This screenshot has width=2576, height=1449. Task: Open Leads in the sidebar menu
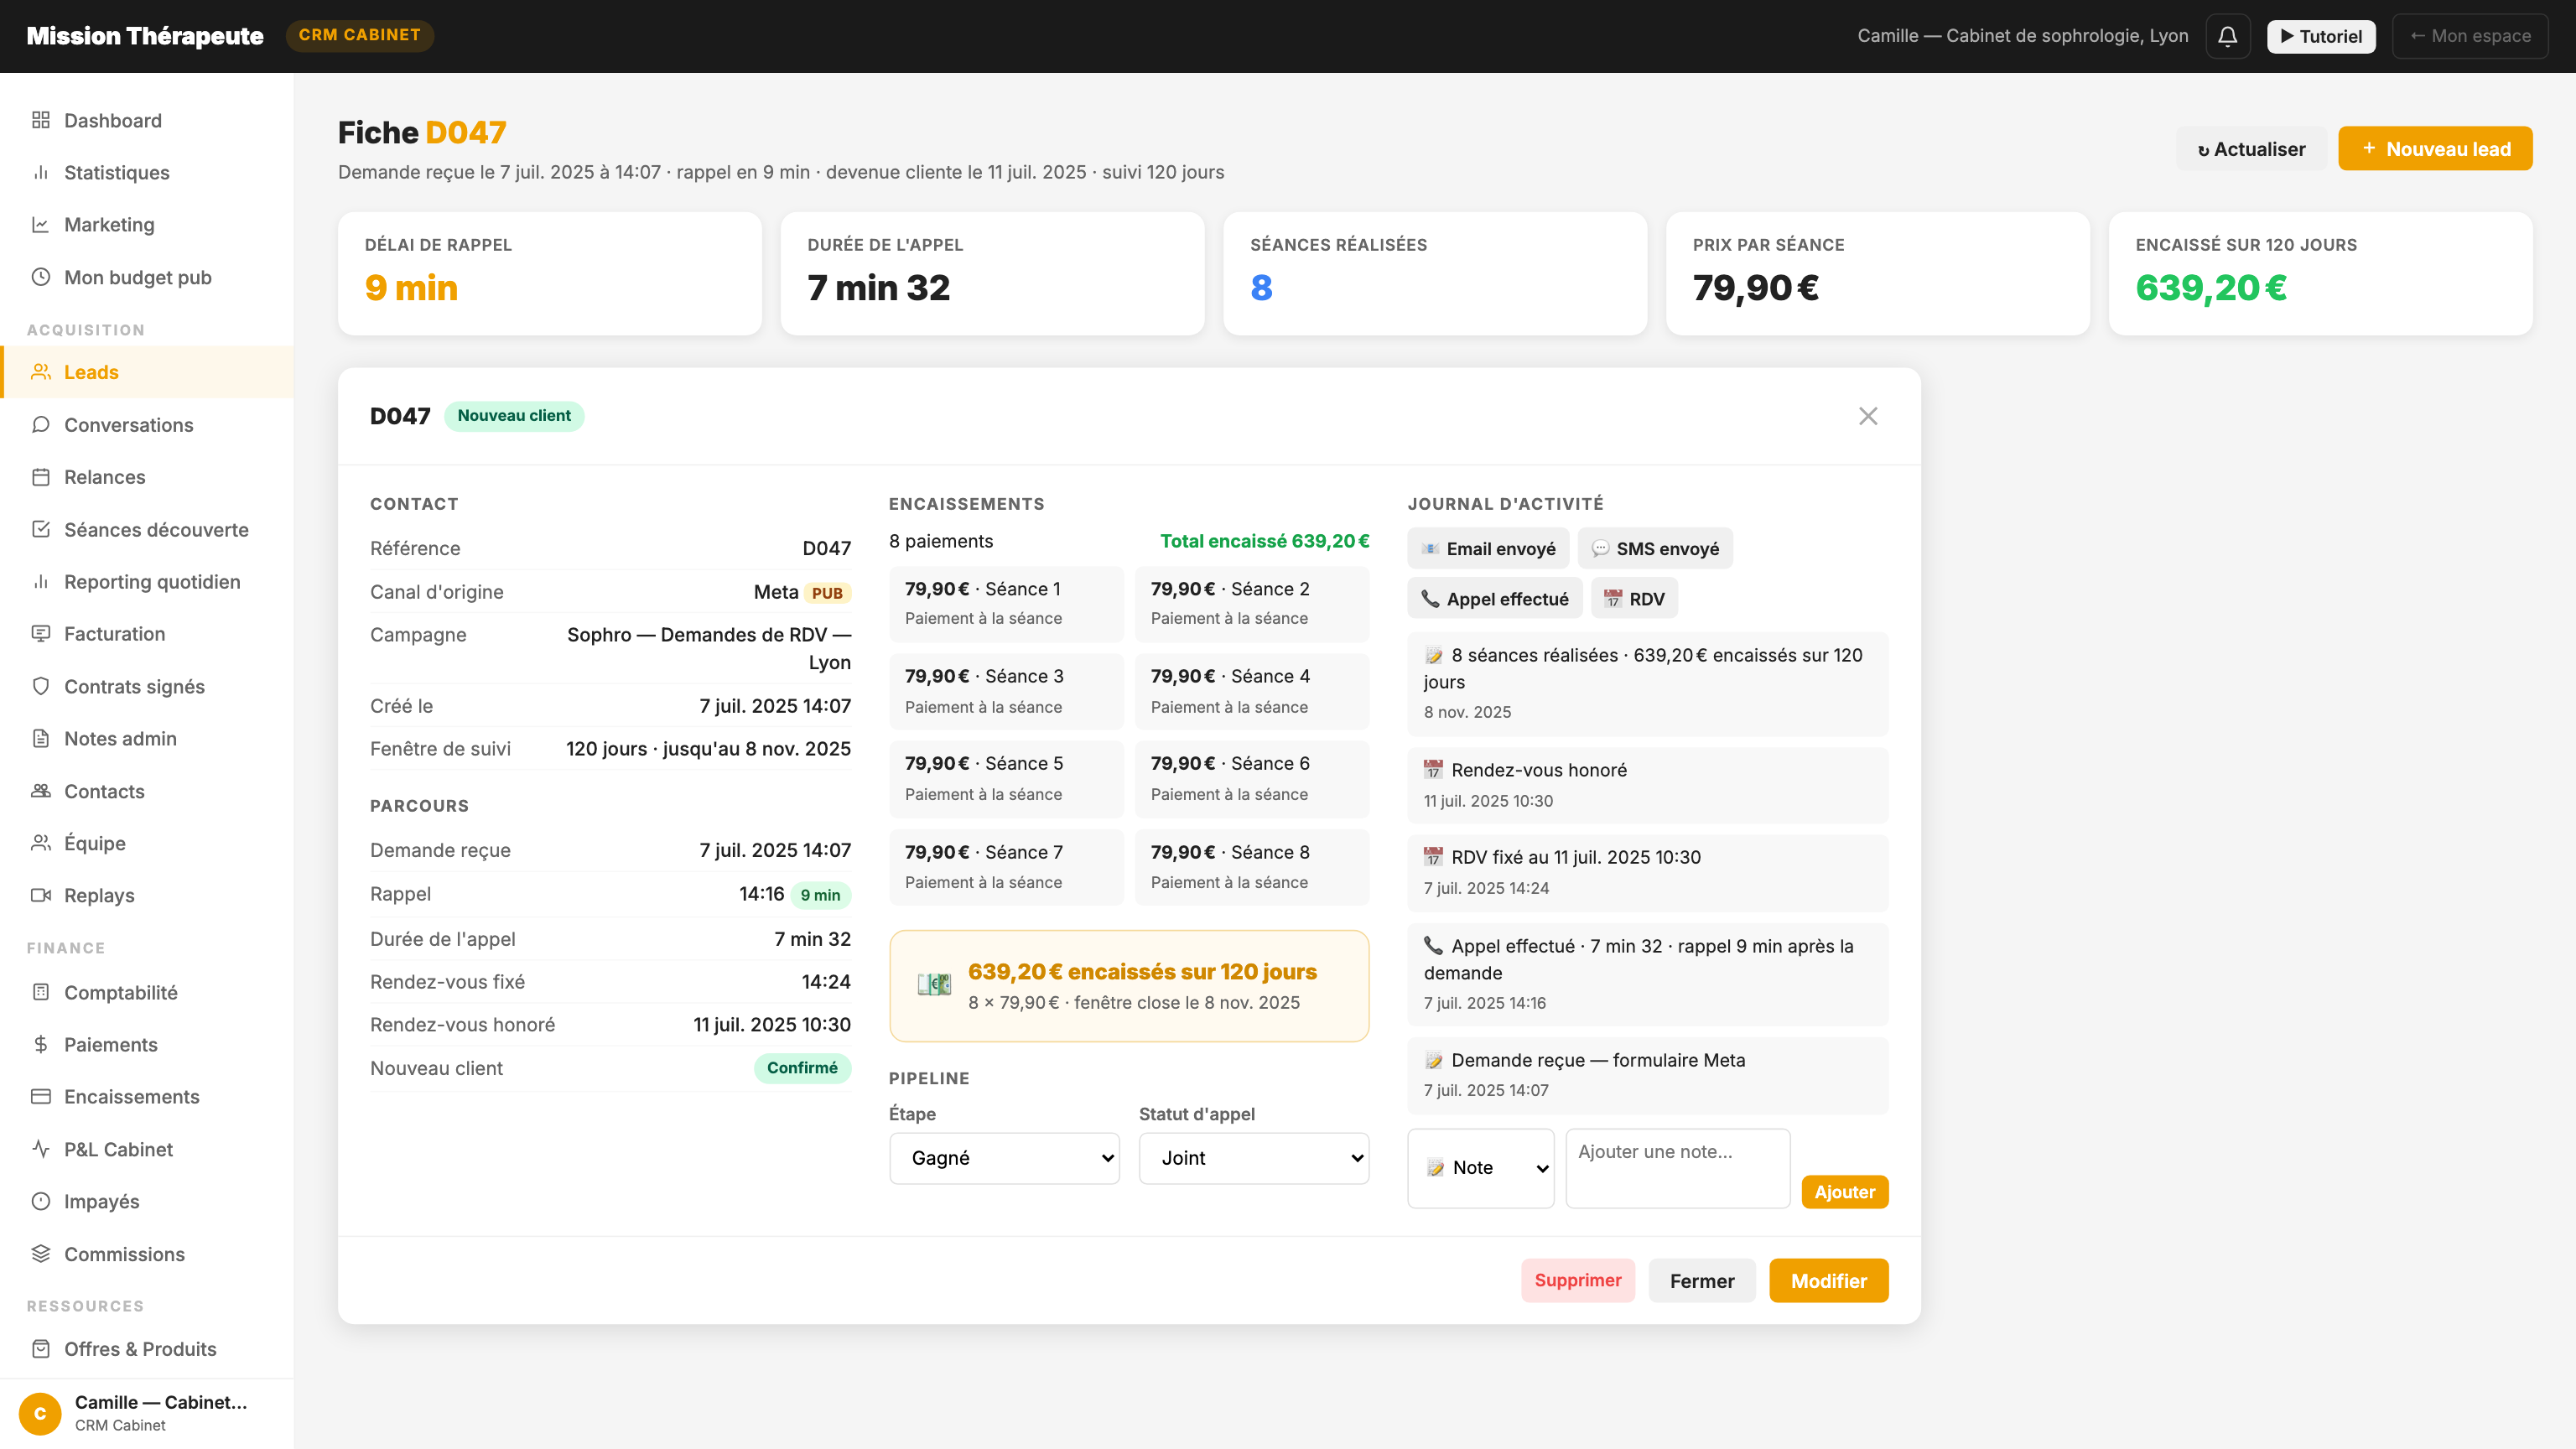147,372
